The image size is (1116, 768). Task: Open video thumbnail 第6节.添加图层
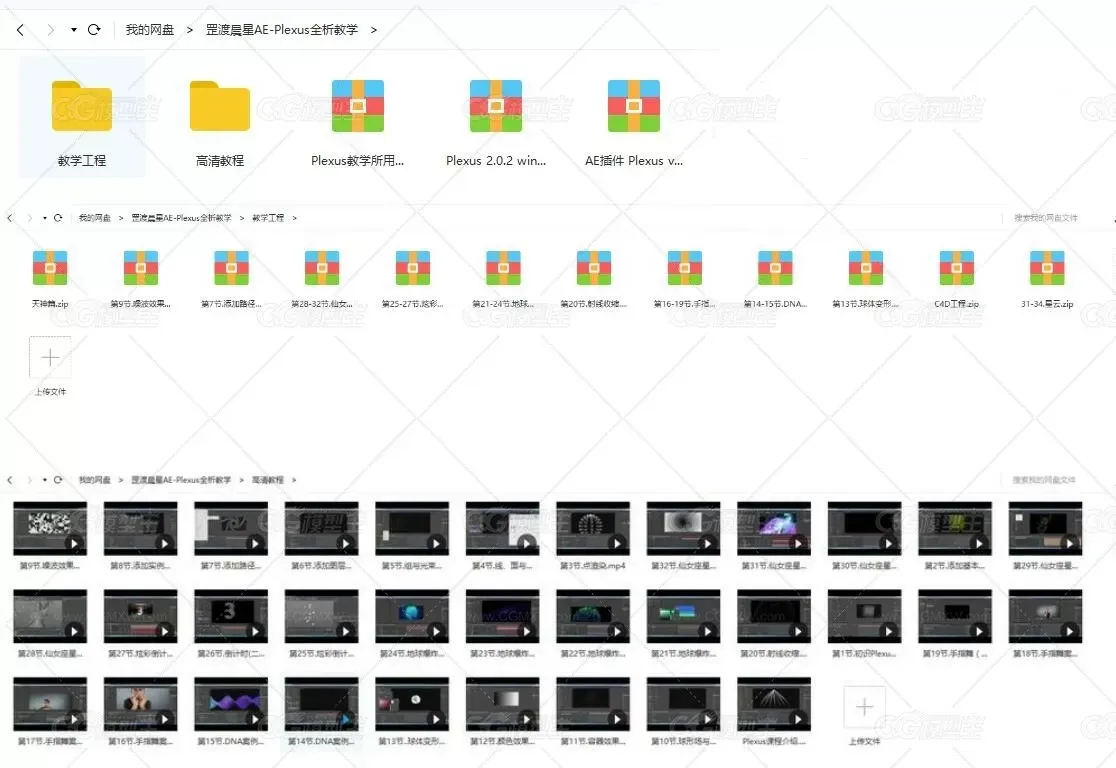322,529
